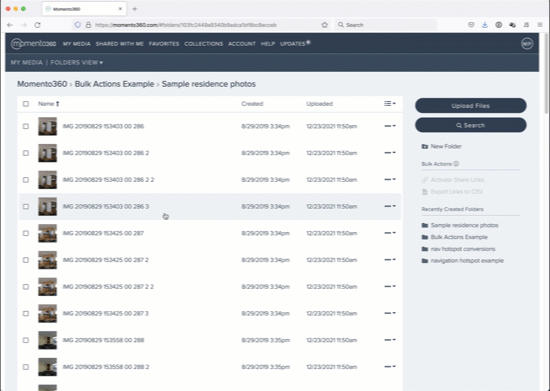This screenshot has height=391, width=550.
Task: Check the box for IMG 20190829 153403 00 286 2
Action: pos(26,153)
